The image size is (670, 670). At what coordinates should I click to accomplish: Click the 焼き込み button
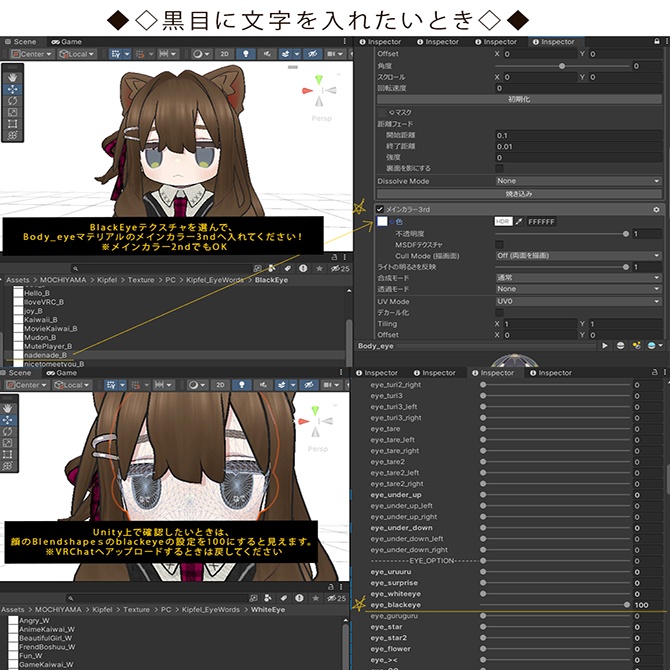pyautogui.click(x=519, y=194)
